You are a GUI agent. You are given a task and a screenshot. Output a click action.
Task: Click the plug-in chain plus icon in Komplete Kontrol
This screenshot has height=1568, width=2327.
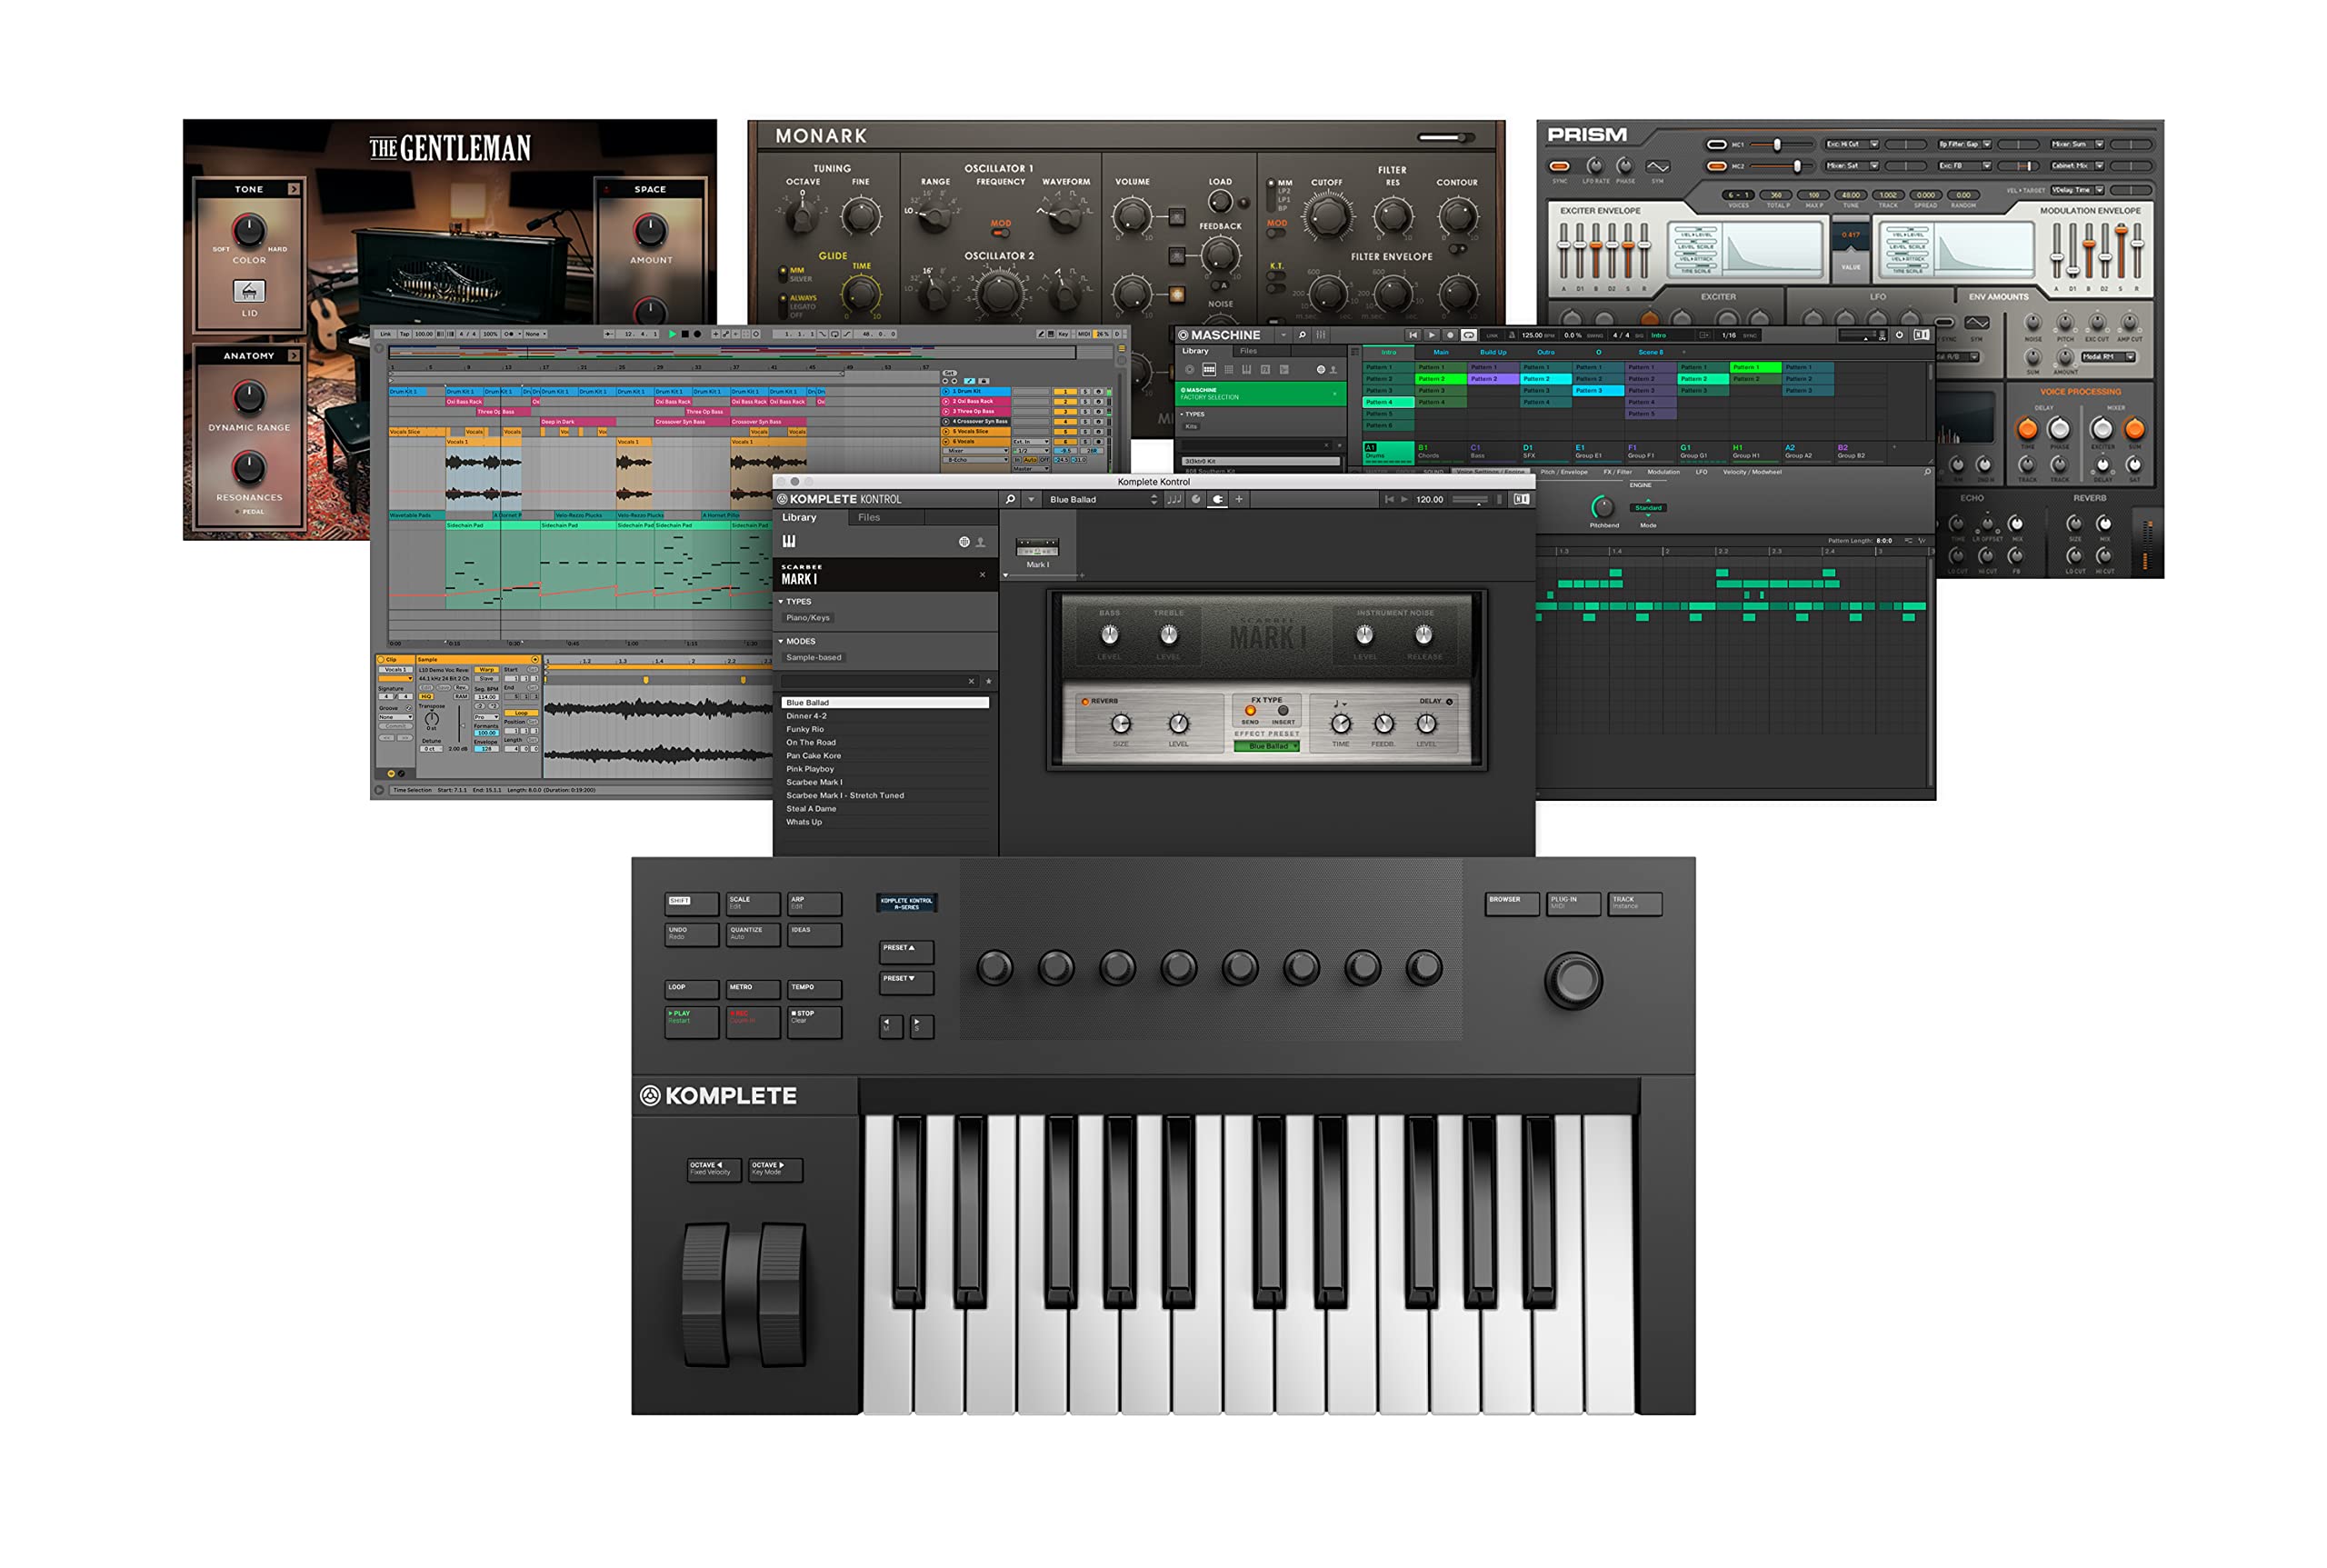click(1239, 499)
